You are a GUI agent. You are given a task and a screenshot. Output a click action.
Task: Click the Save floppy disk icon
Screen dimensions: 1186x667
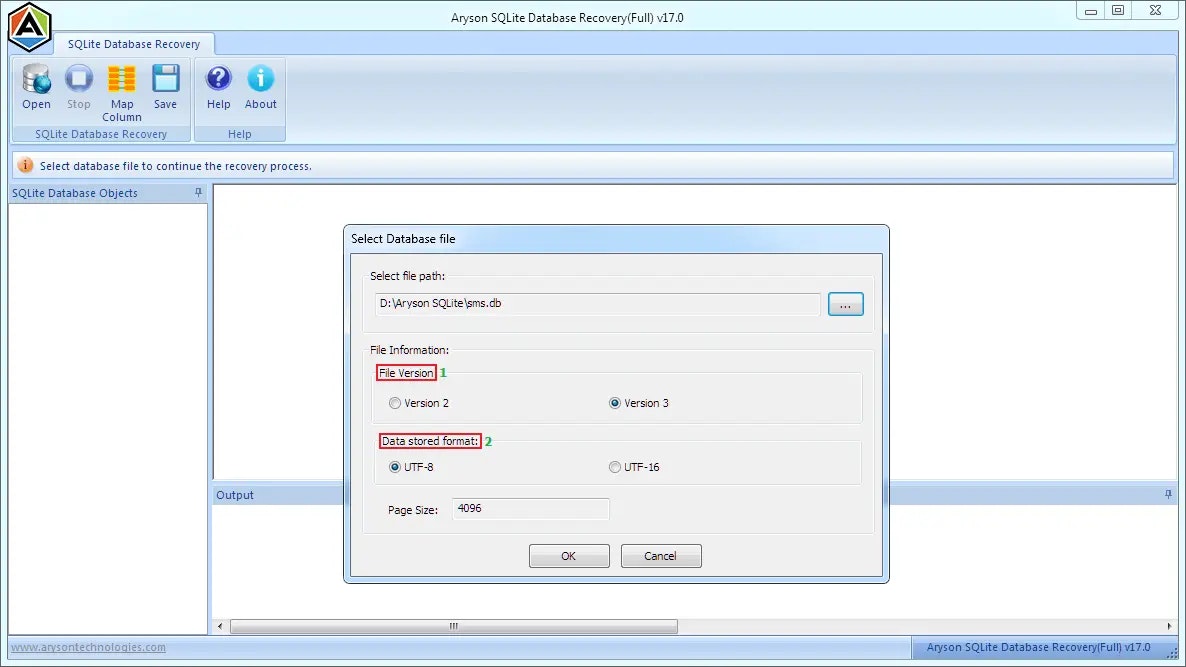(165, 79)
